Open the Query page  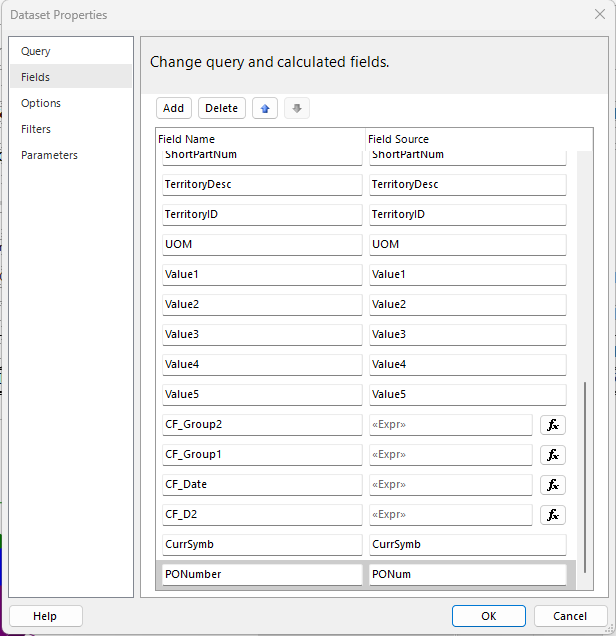(x=36, y=51)
